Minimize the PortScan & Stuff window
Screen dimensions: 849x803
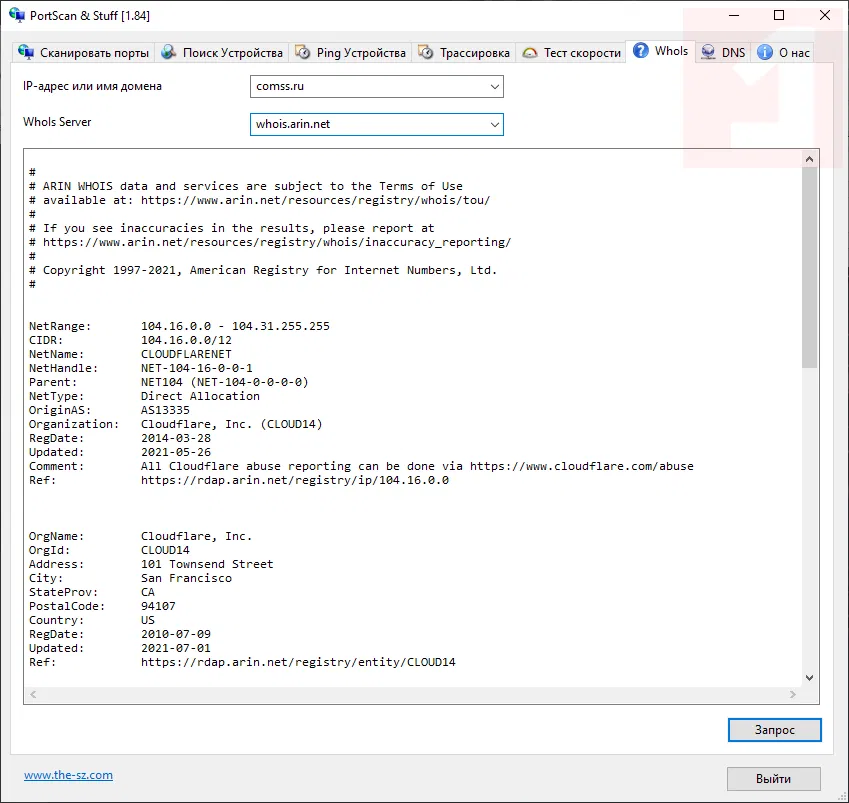(734, 15)
